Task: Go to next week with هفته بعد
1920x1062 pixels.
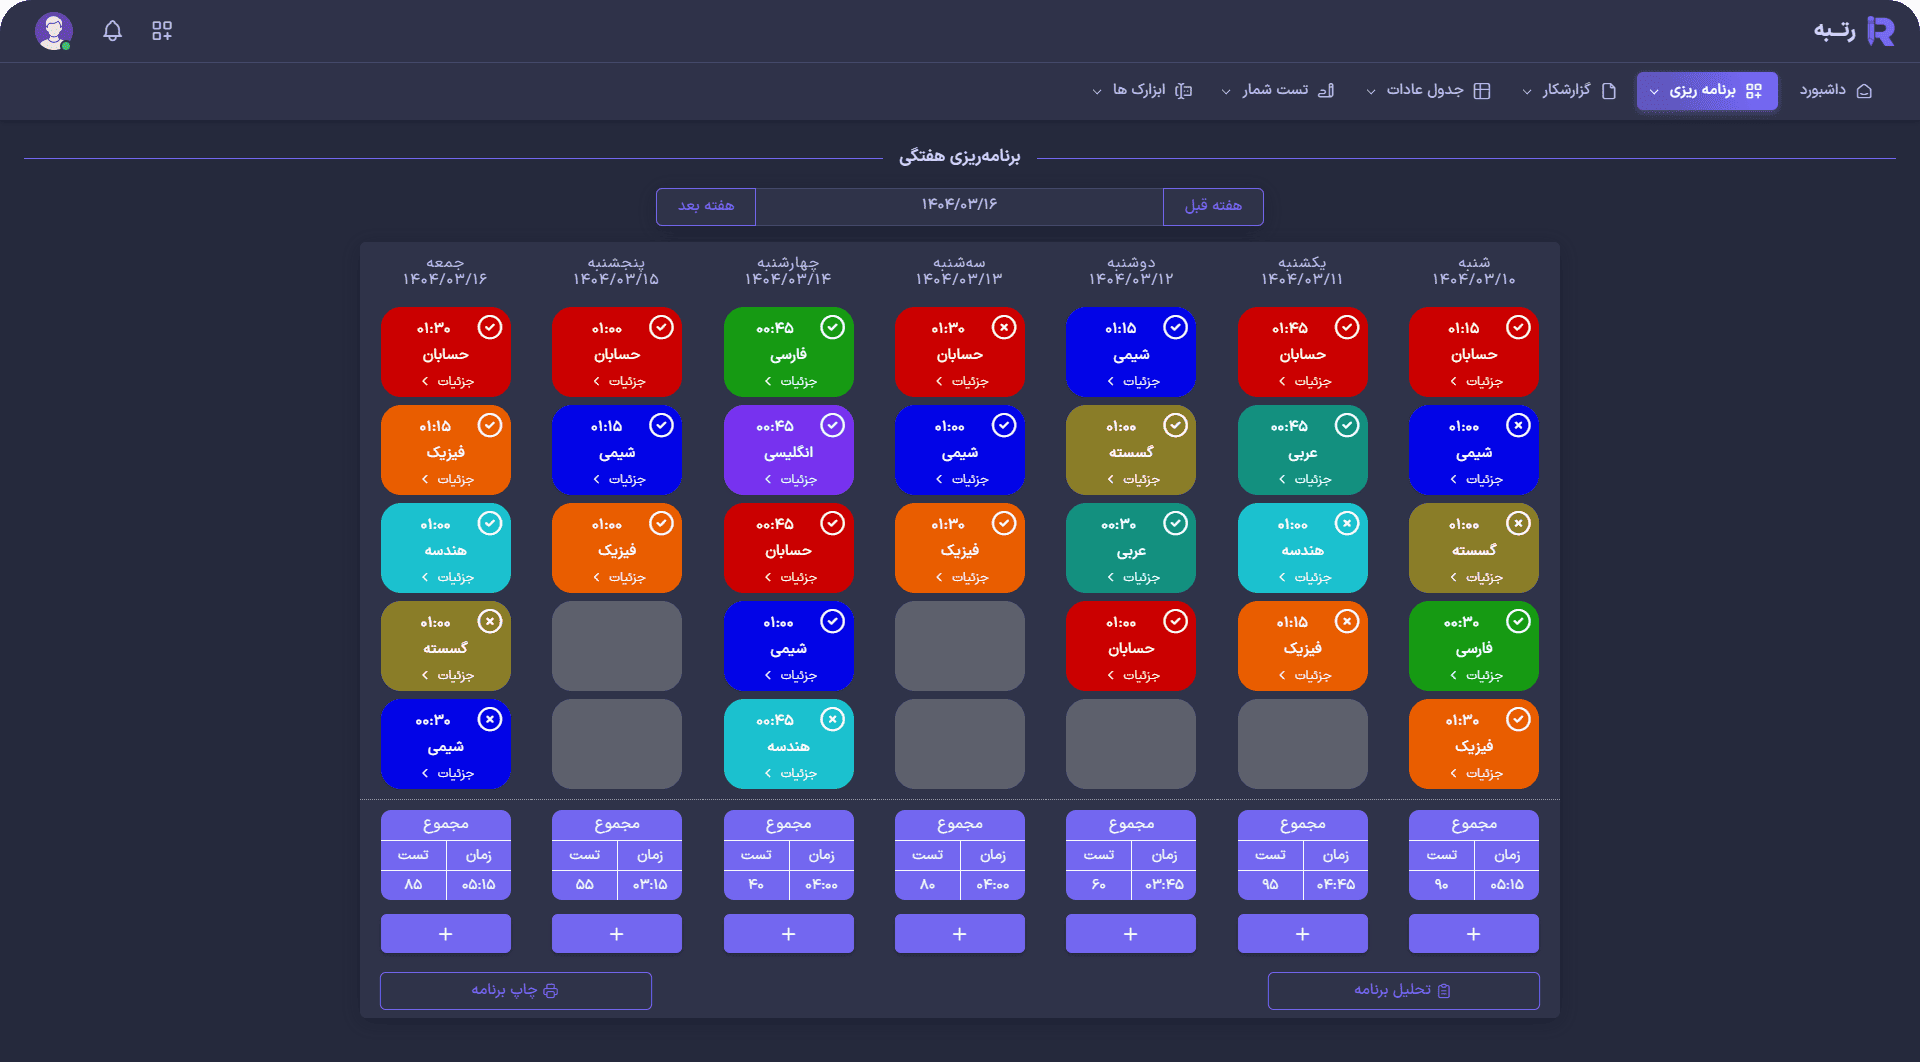Action: pos(706,206)
